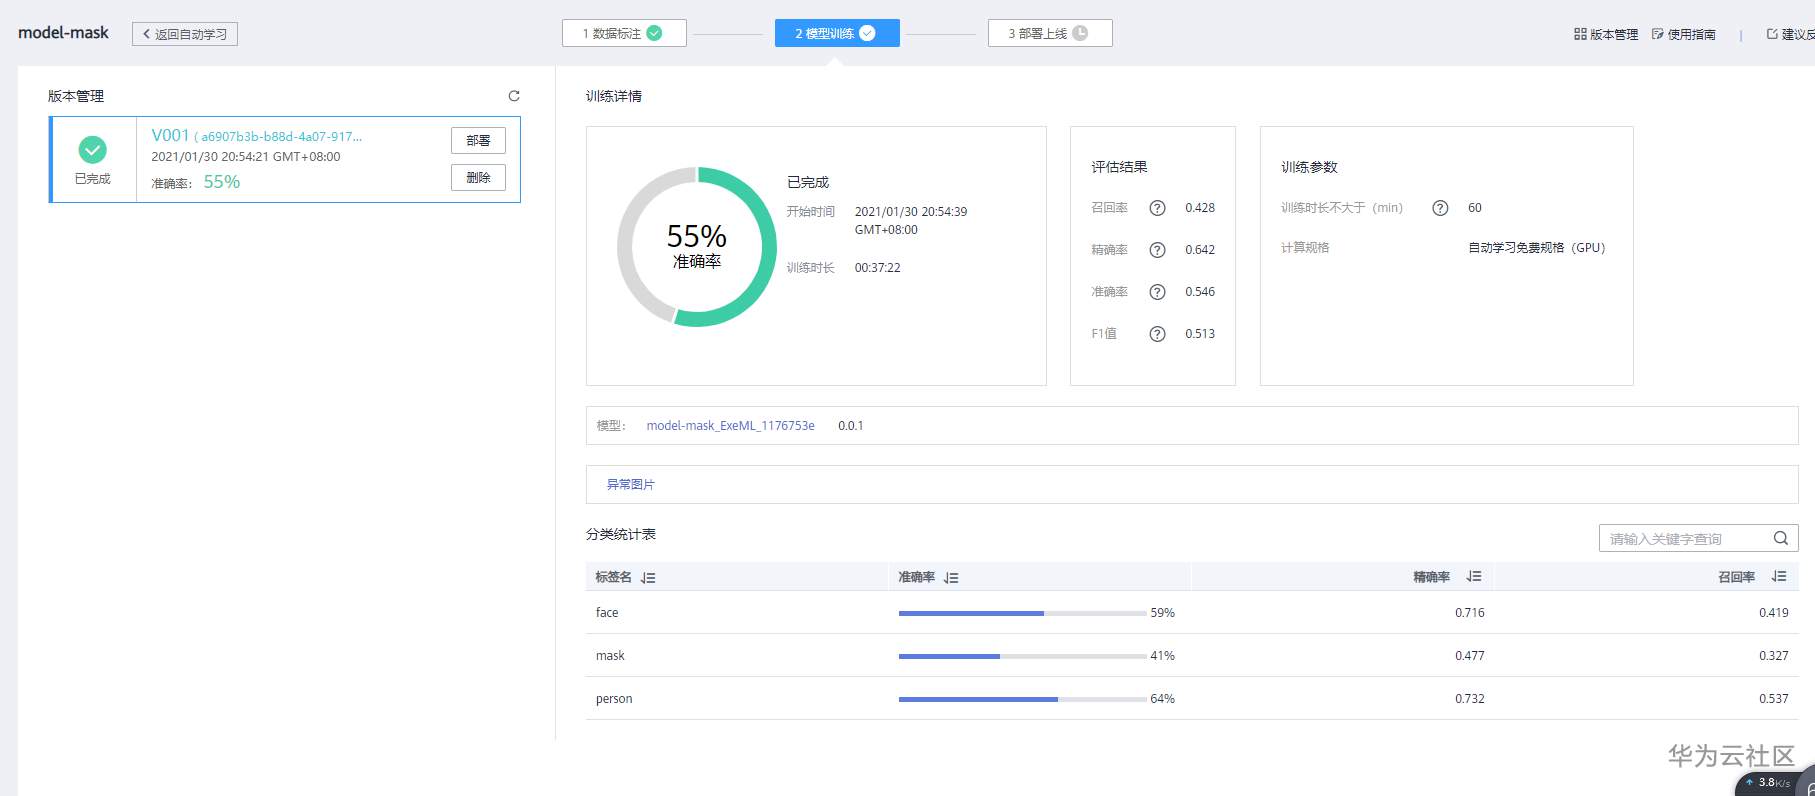The height and width of the screenshot is (796, 1815).
Task: Click the face precision value 0.716
Action: (1470, 613)
